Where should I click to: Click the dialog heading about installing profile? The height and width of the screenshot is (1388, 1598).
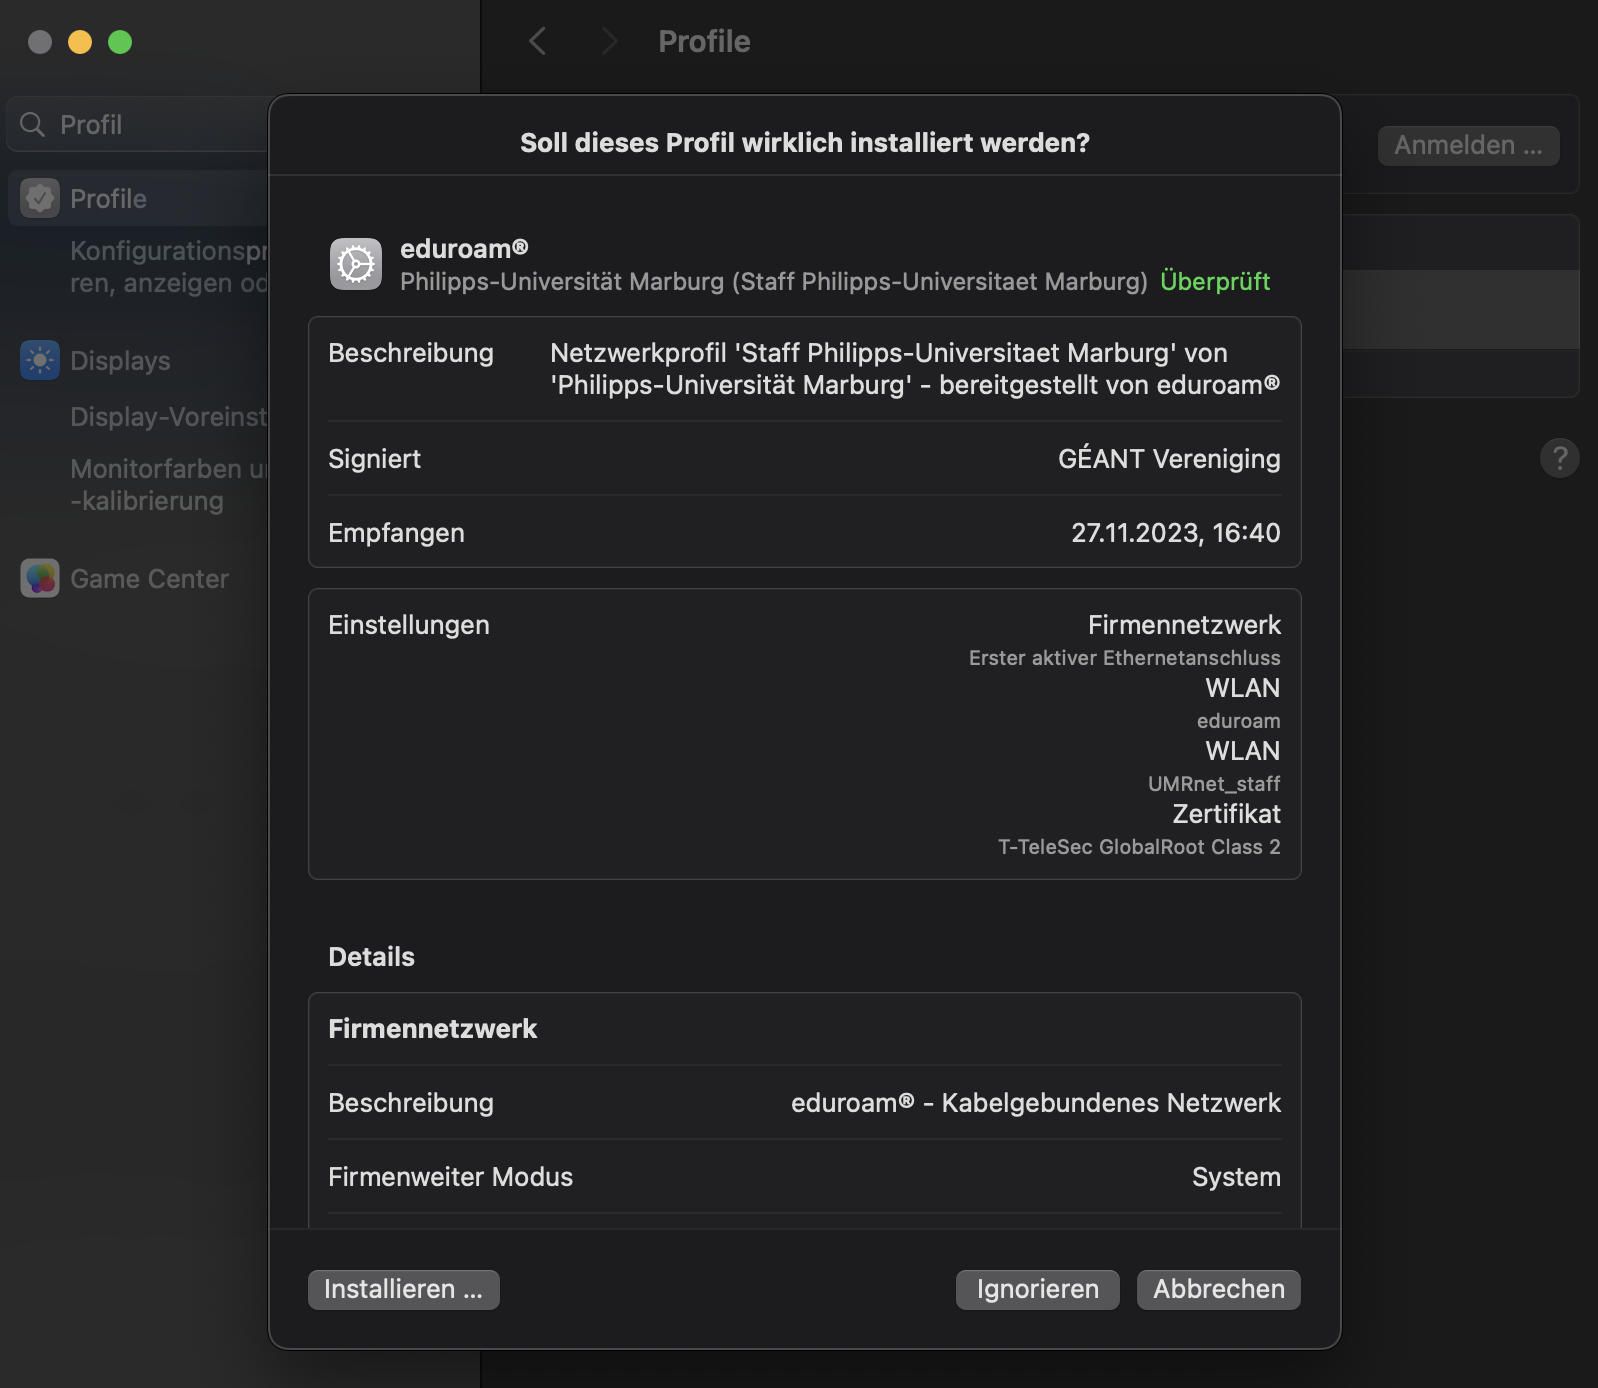(x=805, y=142)
